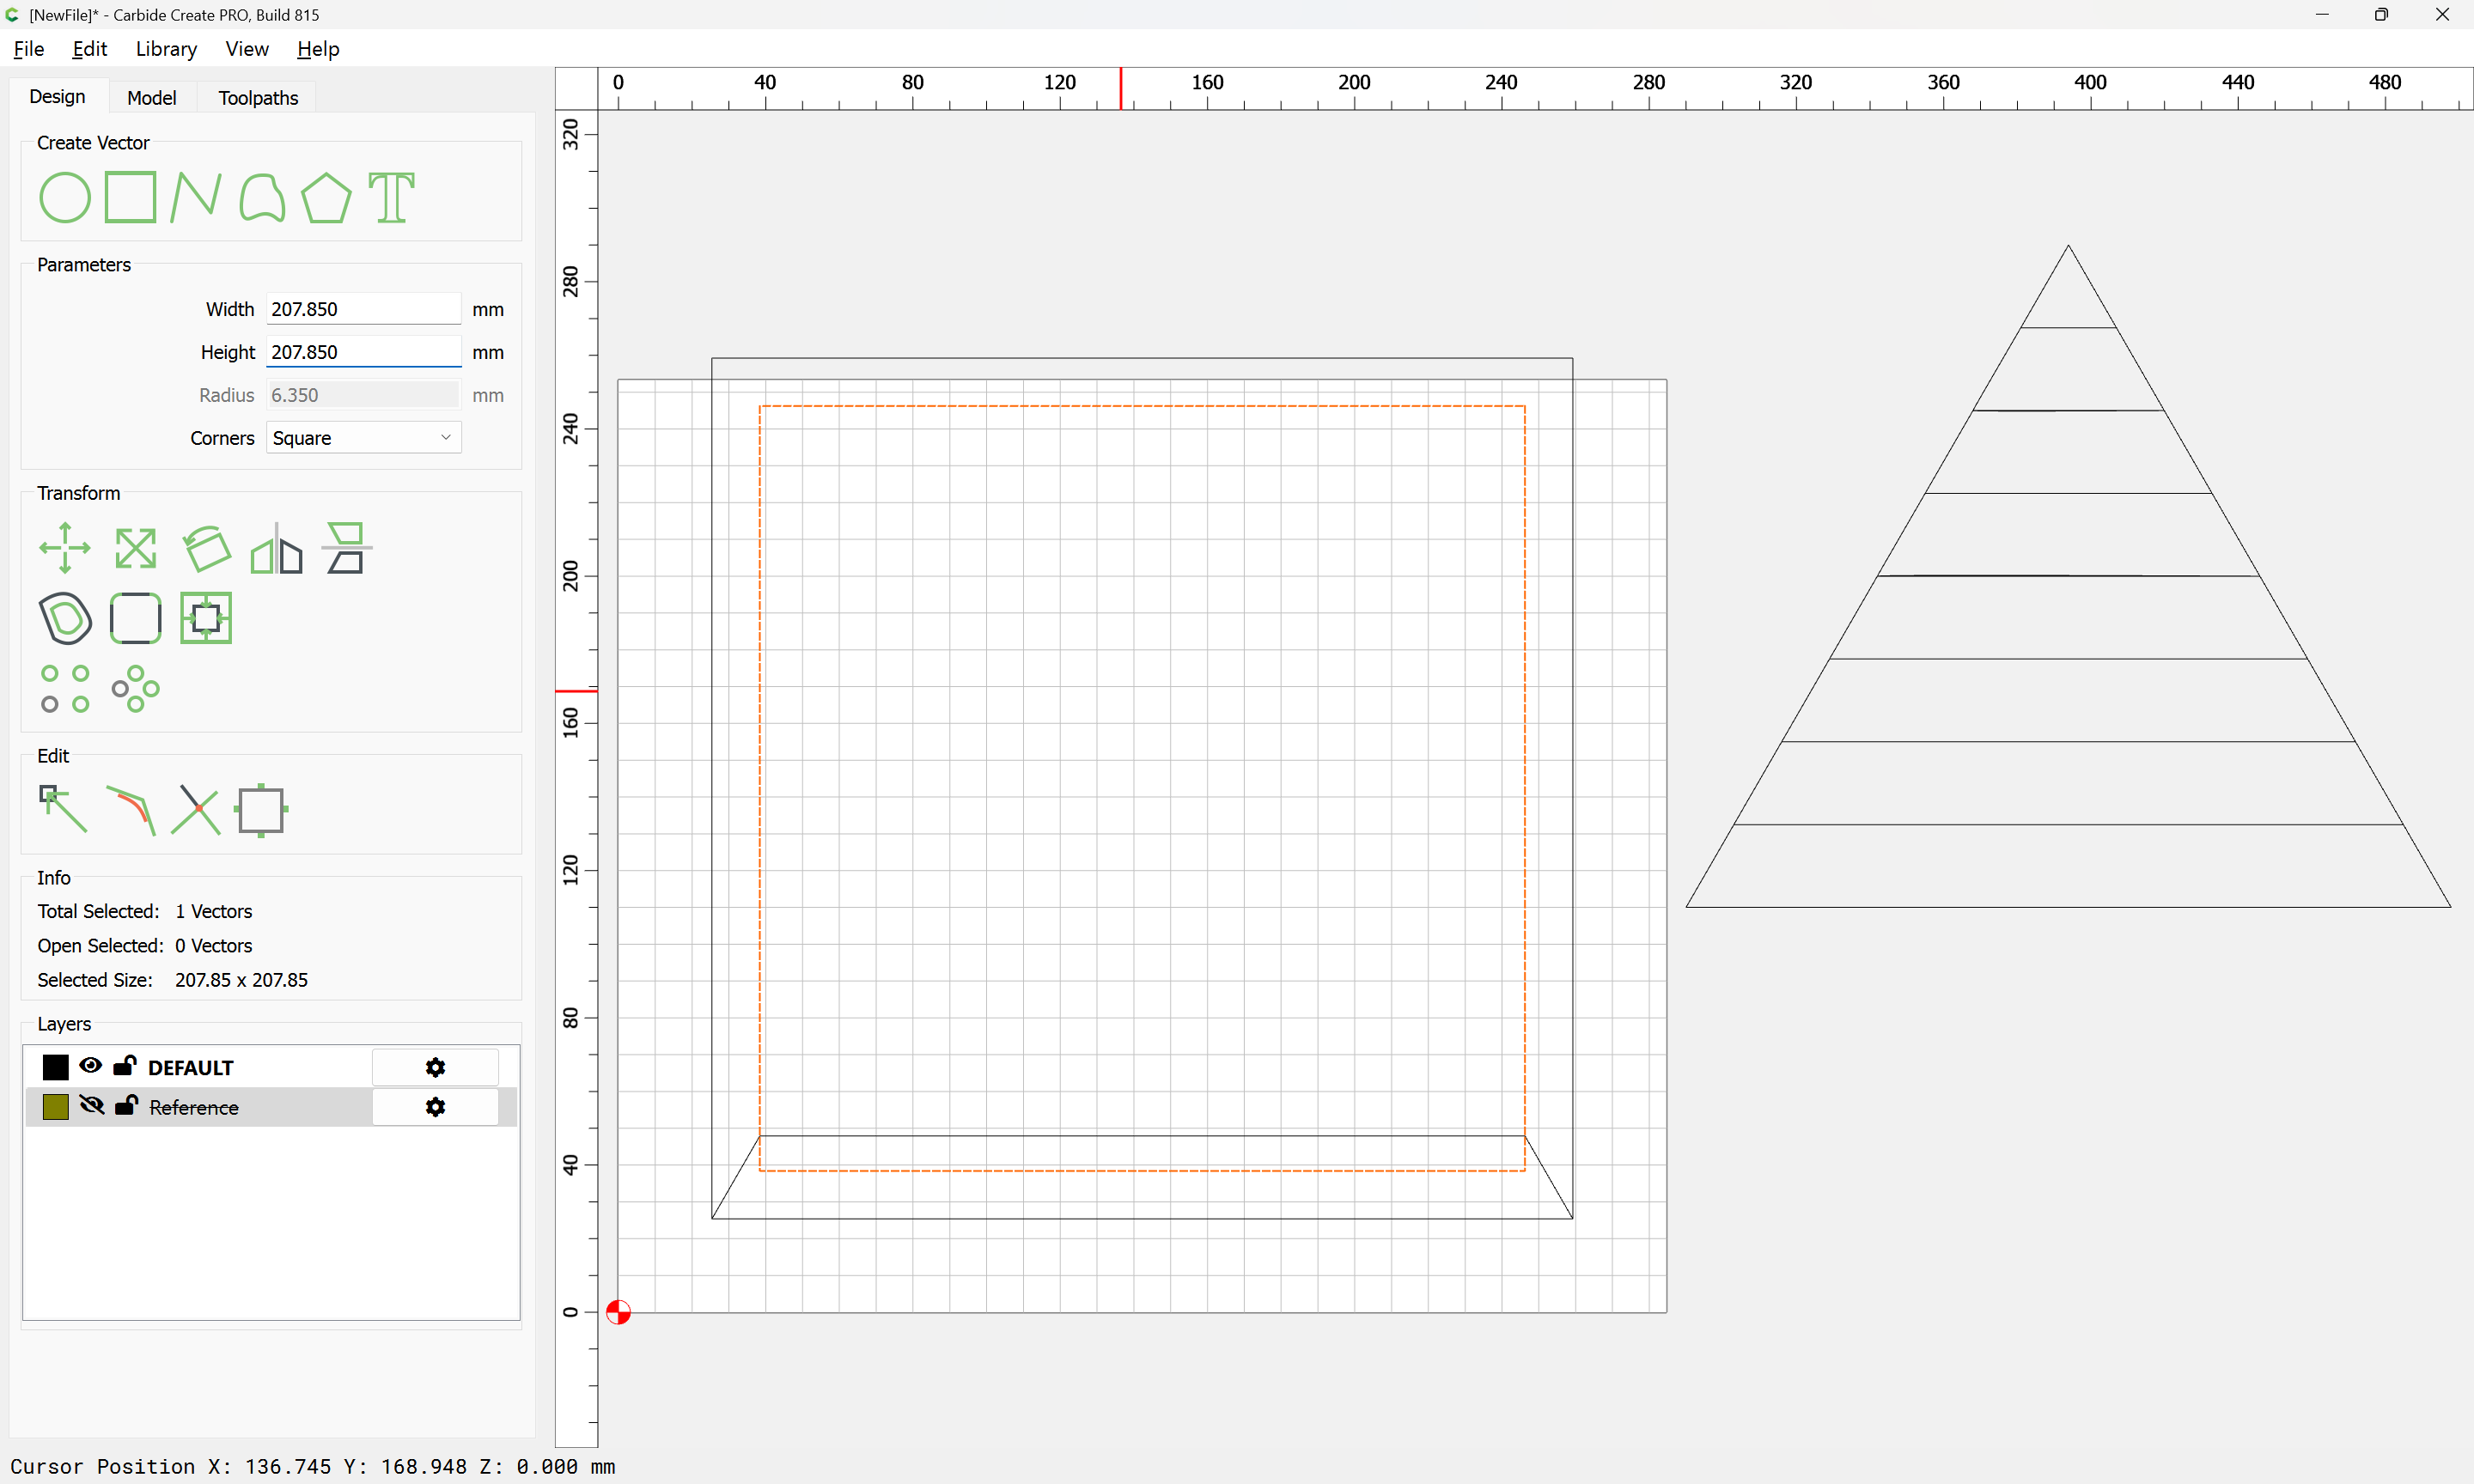Select the Text vector tool

pos(392,197)
